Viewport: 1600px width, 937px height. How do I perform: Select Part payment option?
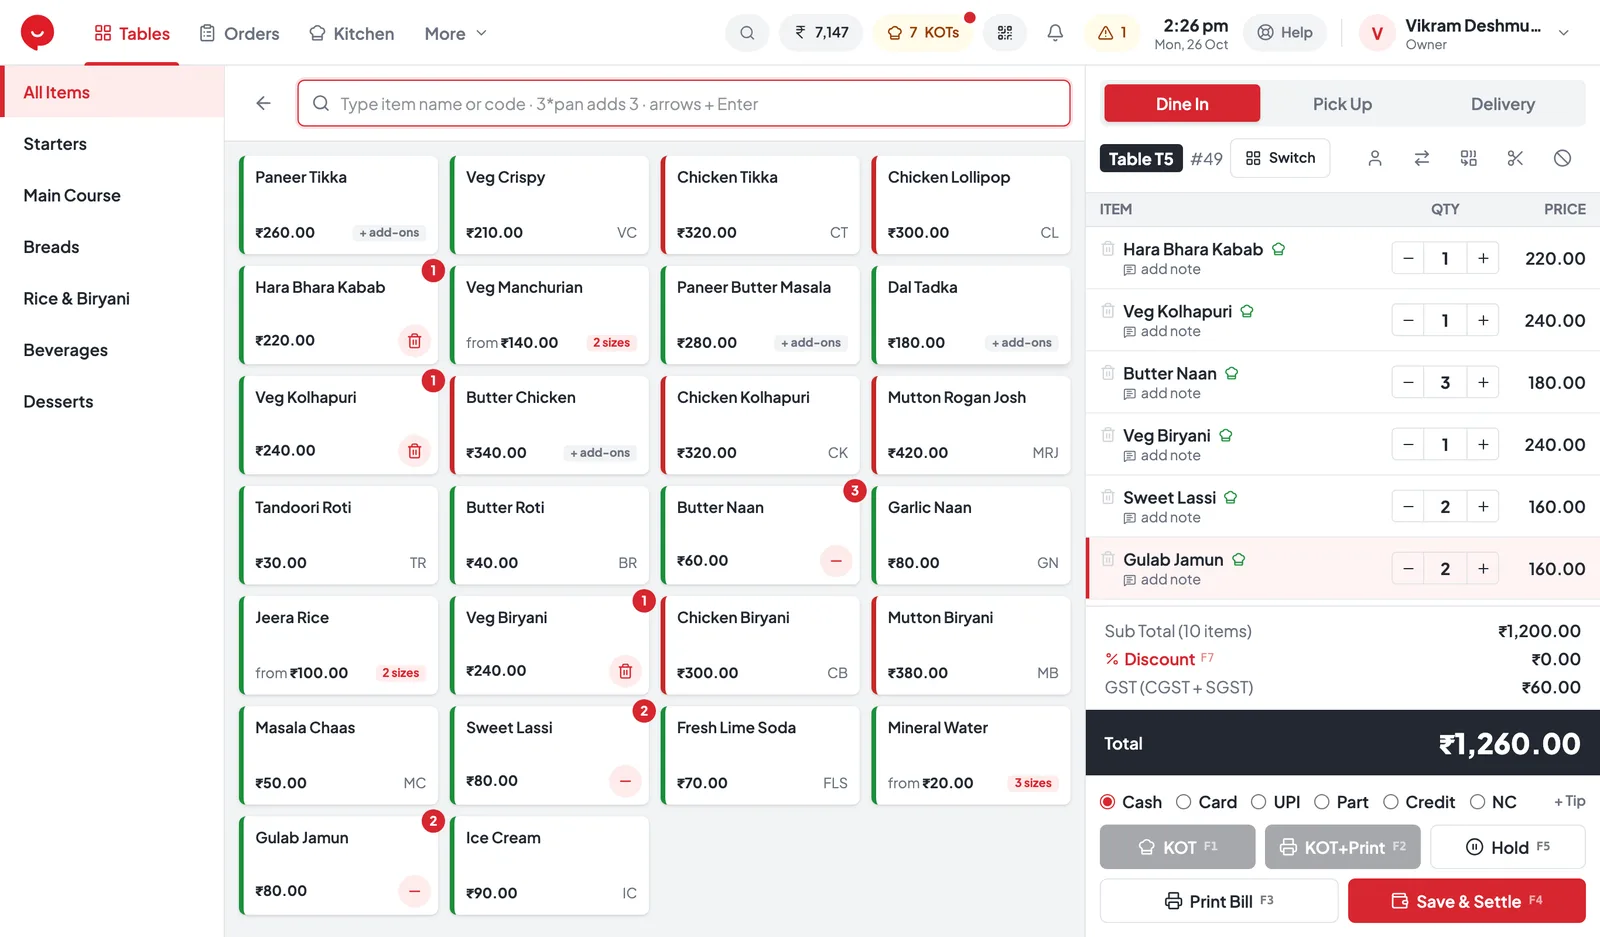tap(1341, 802)
